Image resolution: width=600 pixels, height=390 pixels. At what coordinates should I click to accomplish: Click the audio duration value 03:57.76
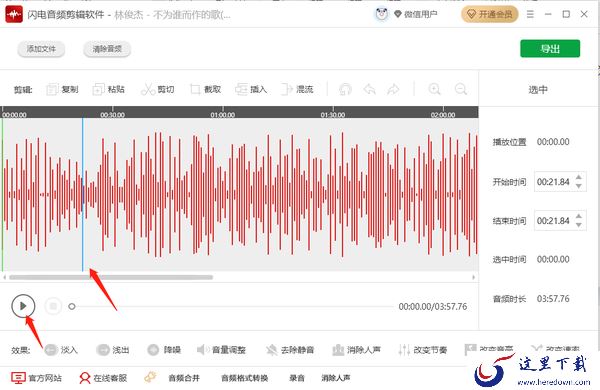[553, 299]
